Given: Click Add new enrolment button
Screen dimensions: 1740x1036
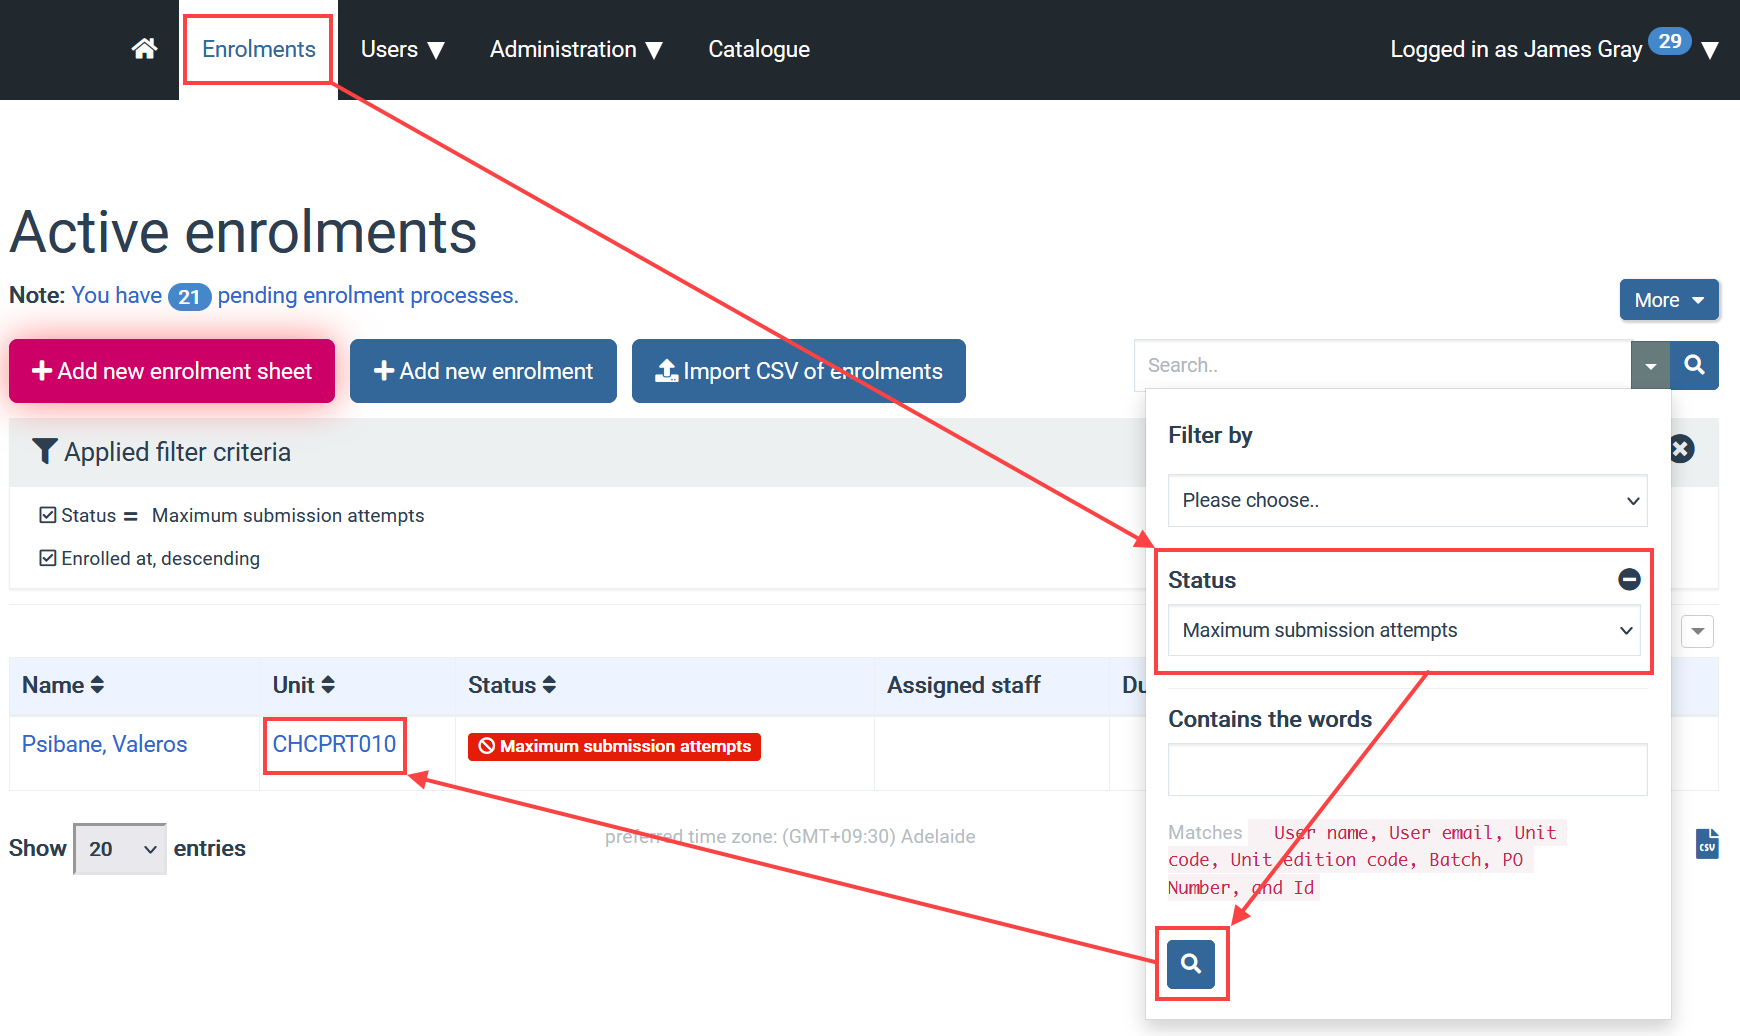Looking at the screenshot, I should pos(483,371).
